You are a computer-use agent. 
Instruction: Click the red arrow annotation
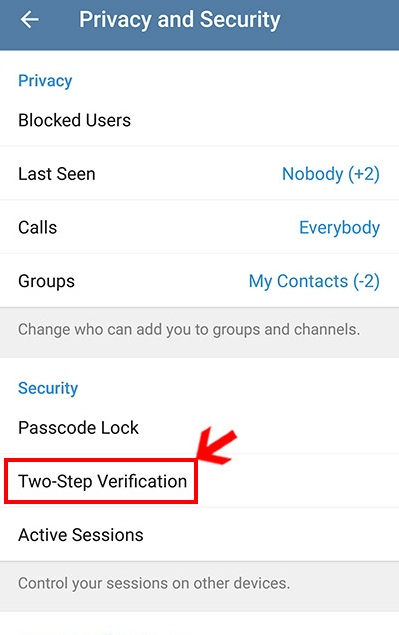216,445
